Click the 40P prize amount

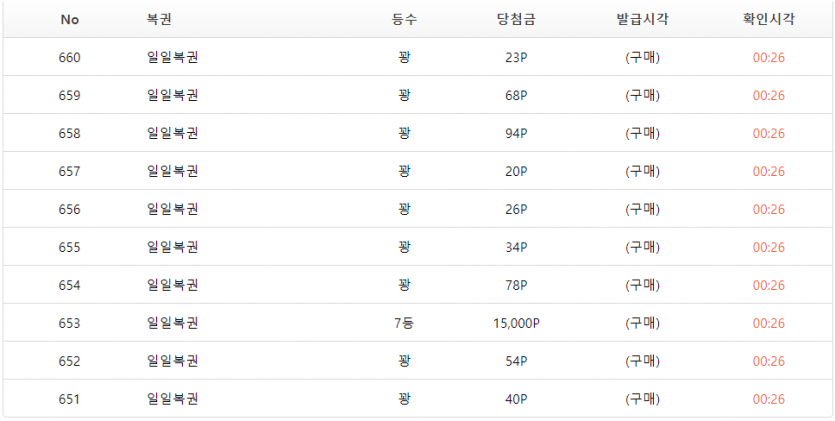(516, 399)
